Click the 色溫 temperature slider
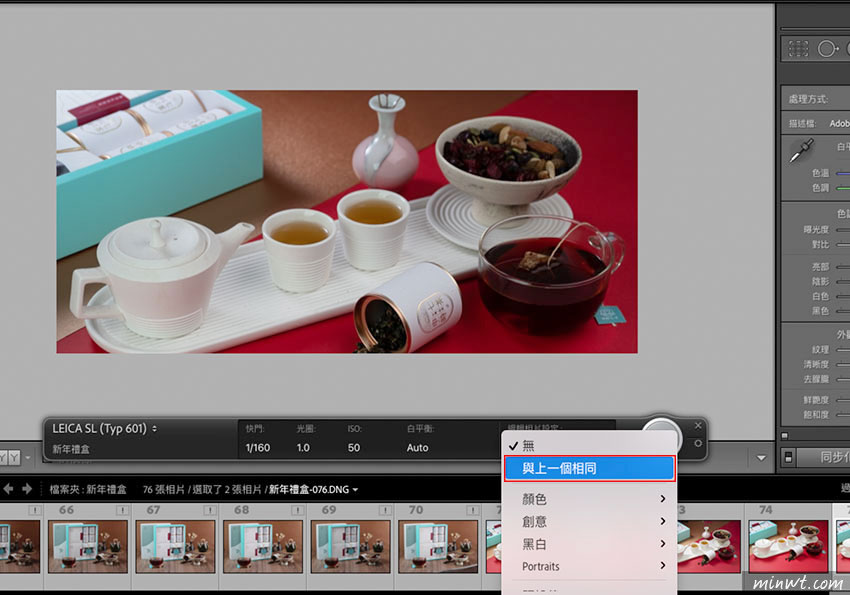 click(843, 173)
